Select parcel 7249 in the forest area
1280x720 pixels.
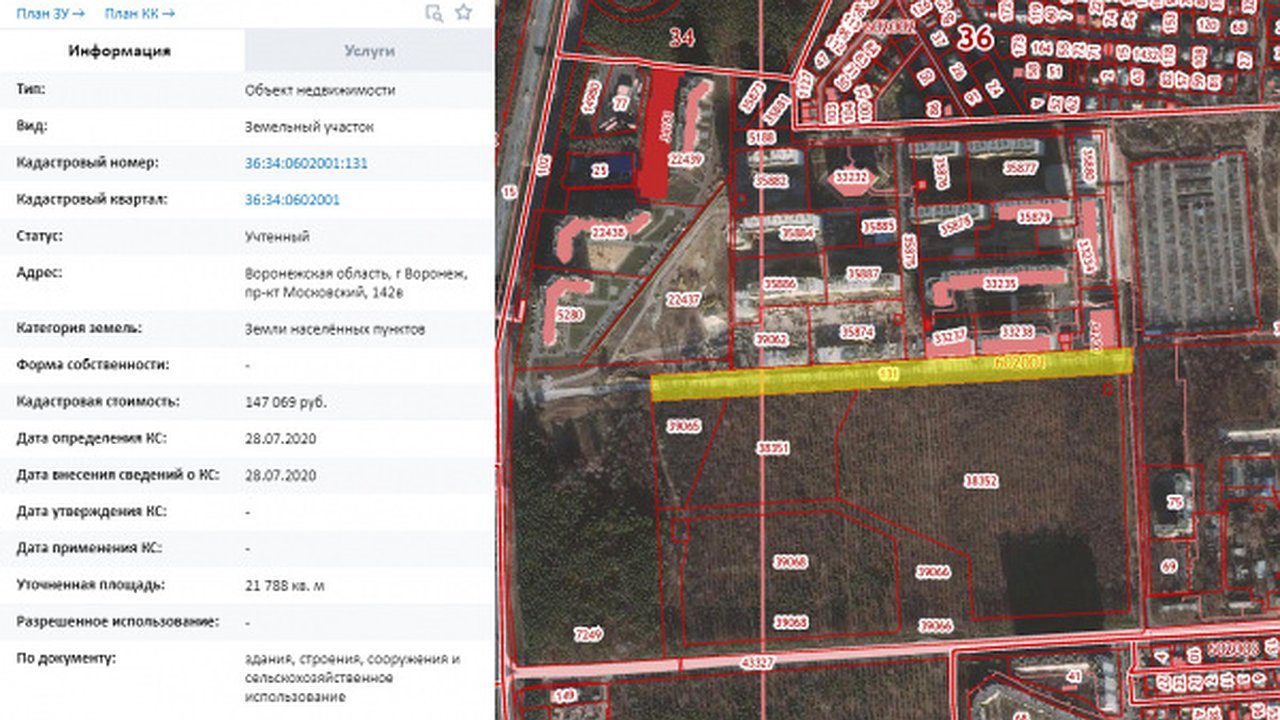click(589, 633)
